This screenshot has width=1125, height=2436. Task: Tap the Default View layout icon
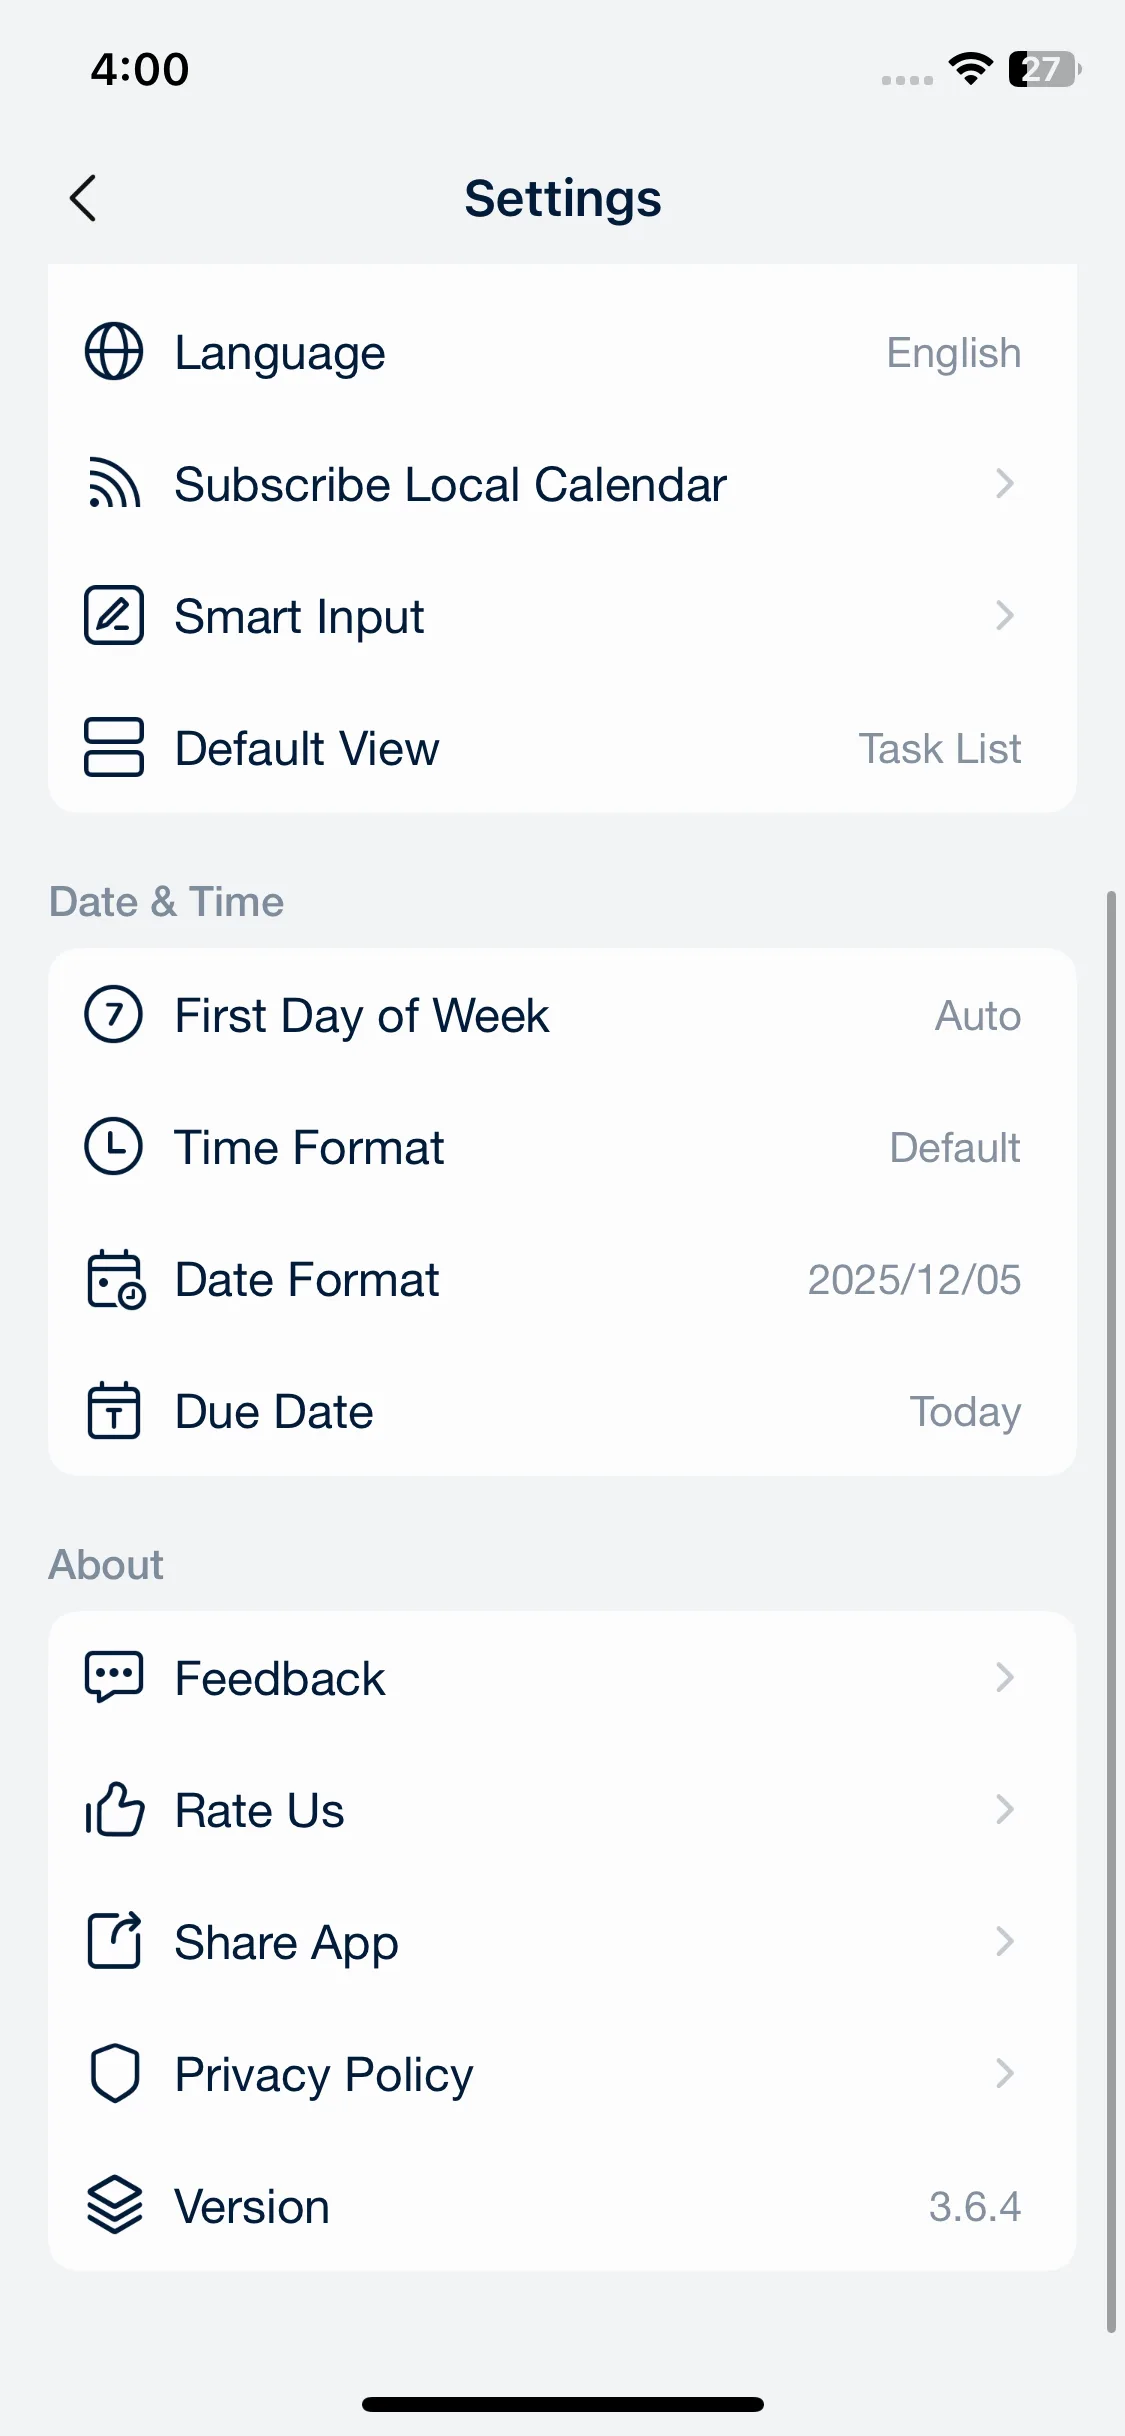[x=114, y=748]
